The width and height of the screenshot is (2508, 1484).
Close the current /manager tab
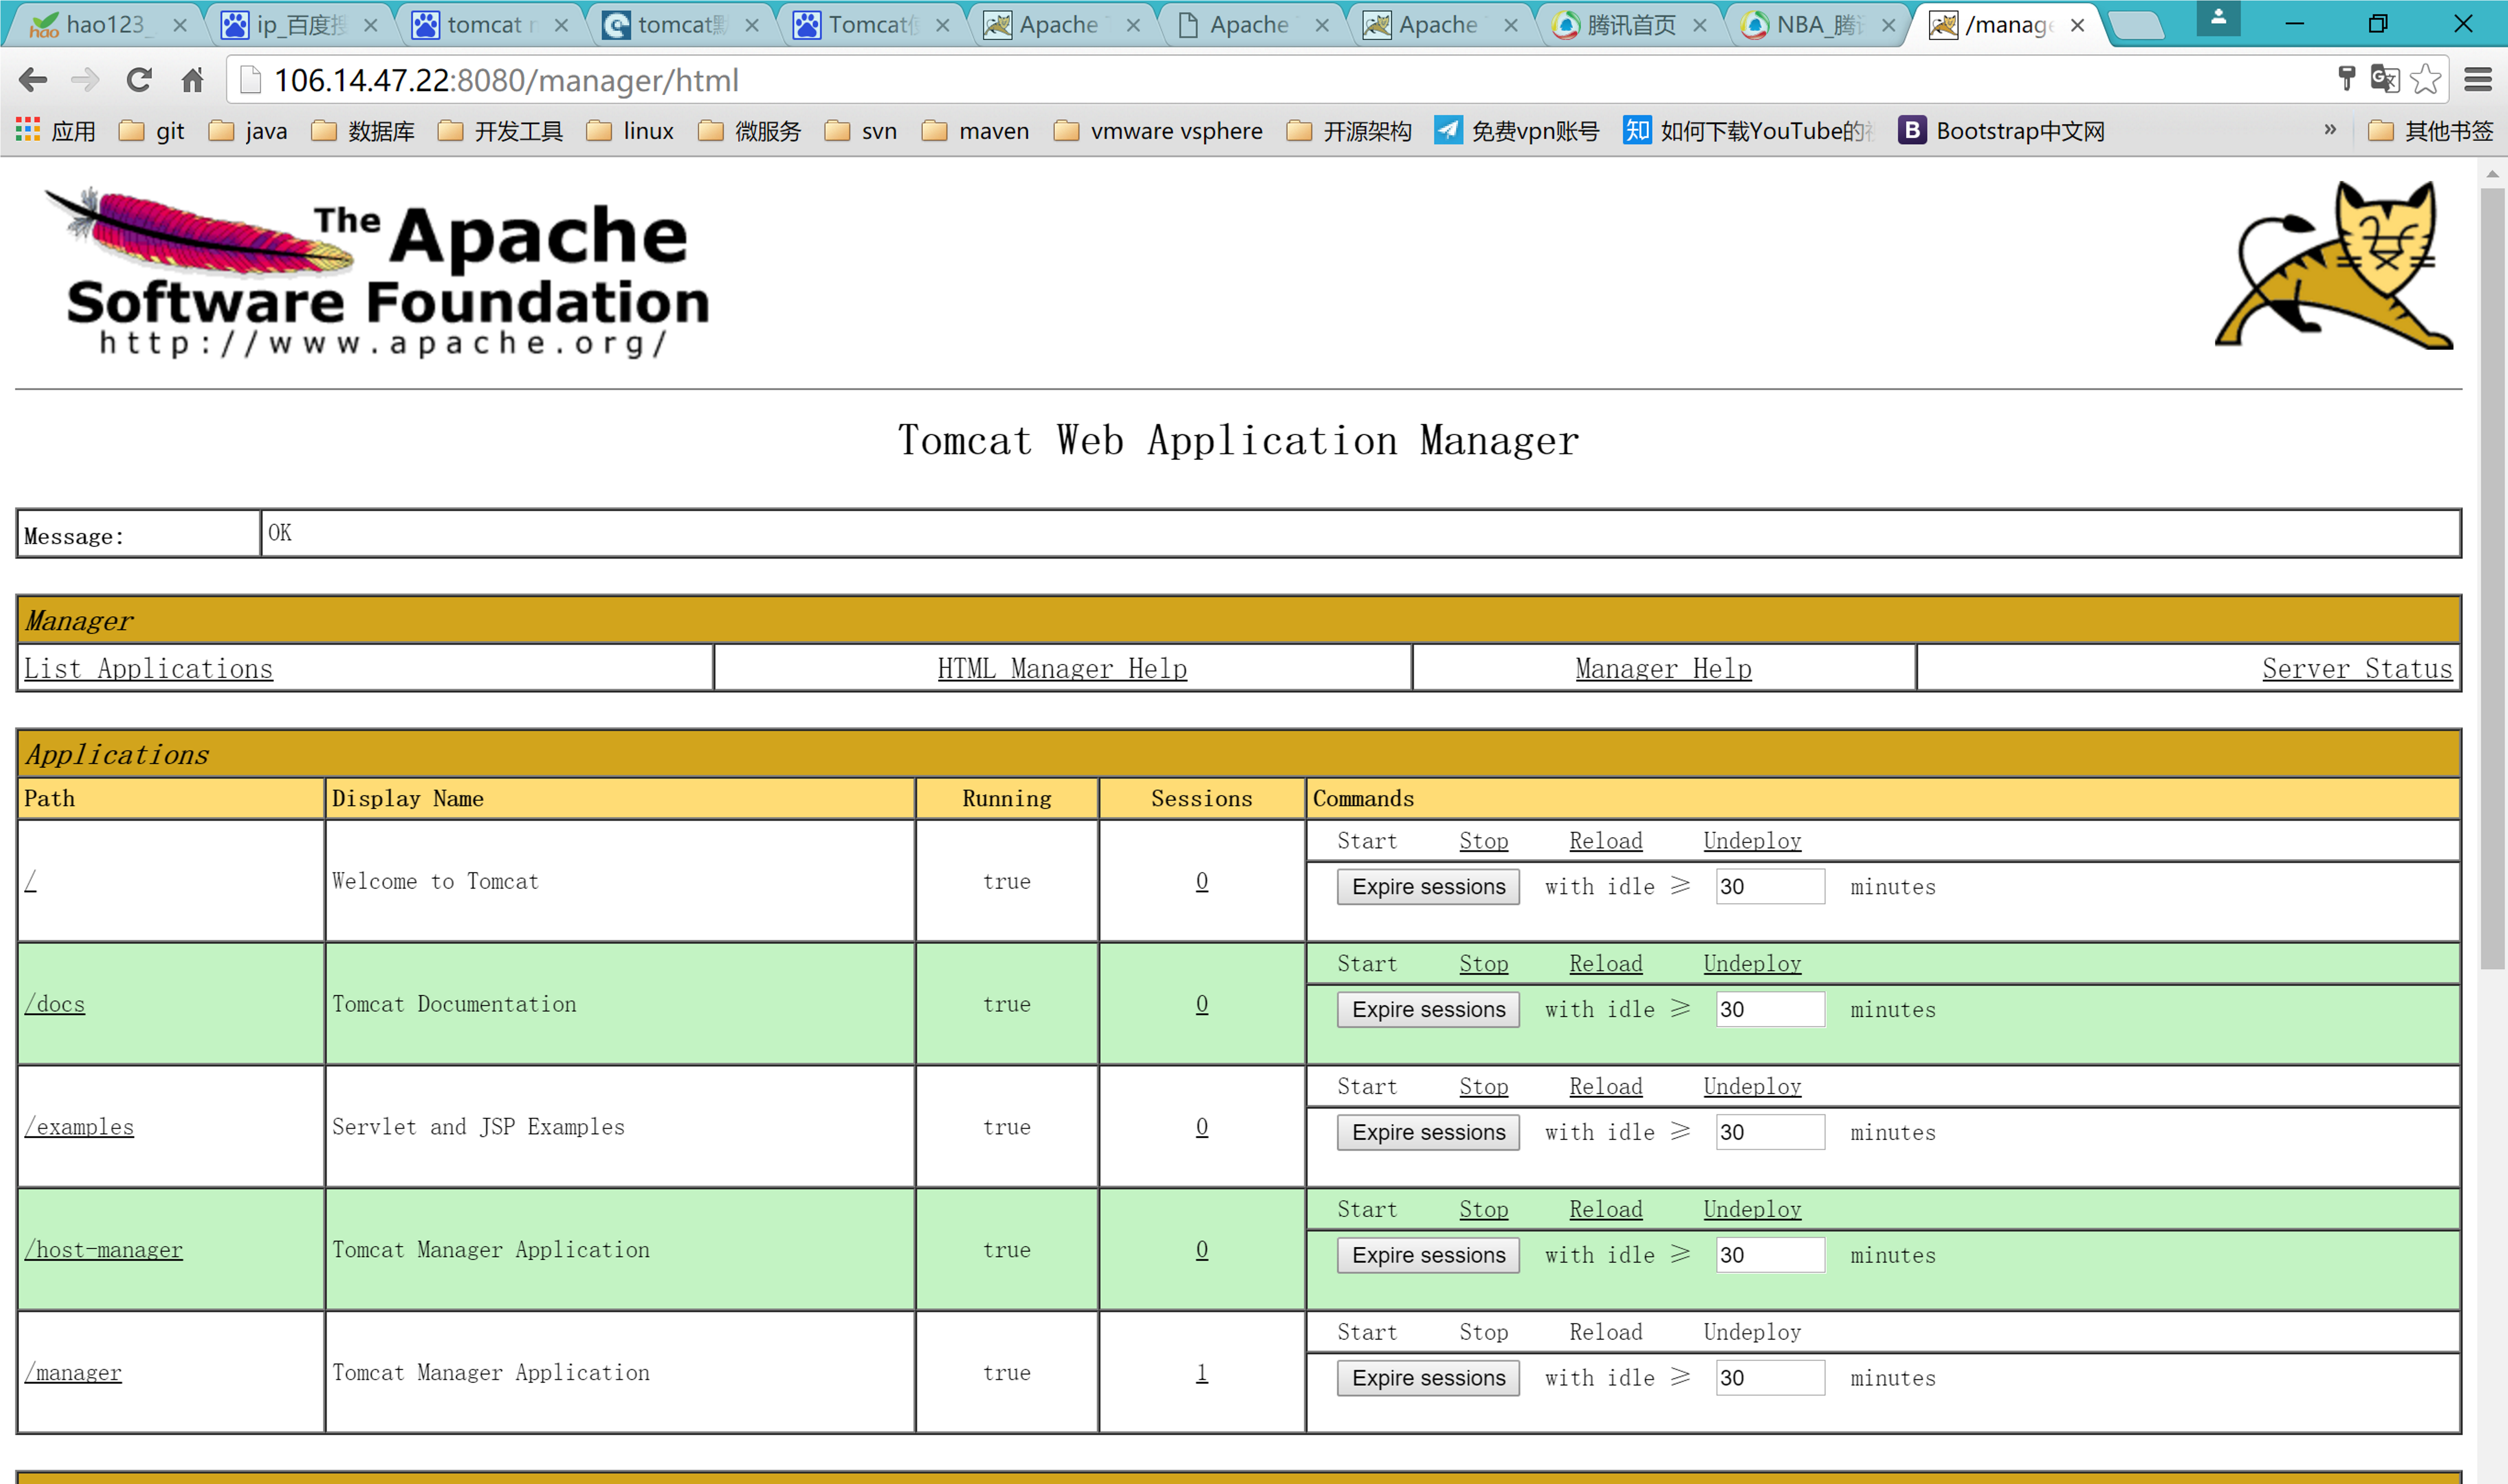(x=2078, y=25)
